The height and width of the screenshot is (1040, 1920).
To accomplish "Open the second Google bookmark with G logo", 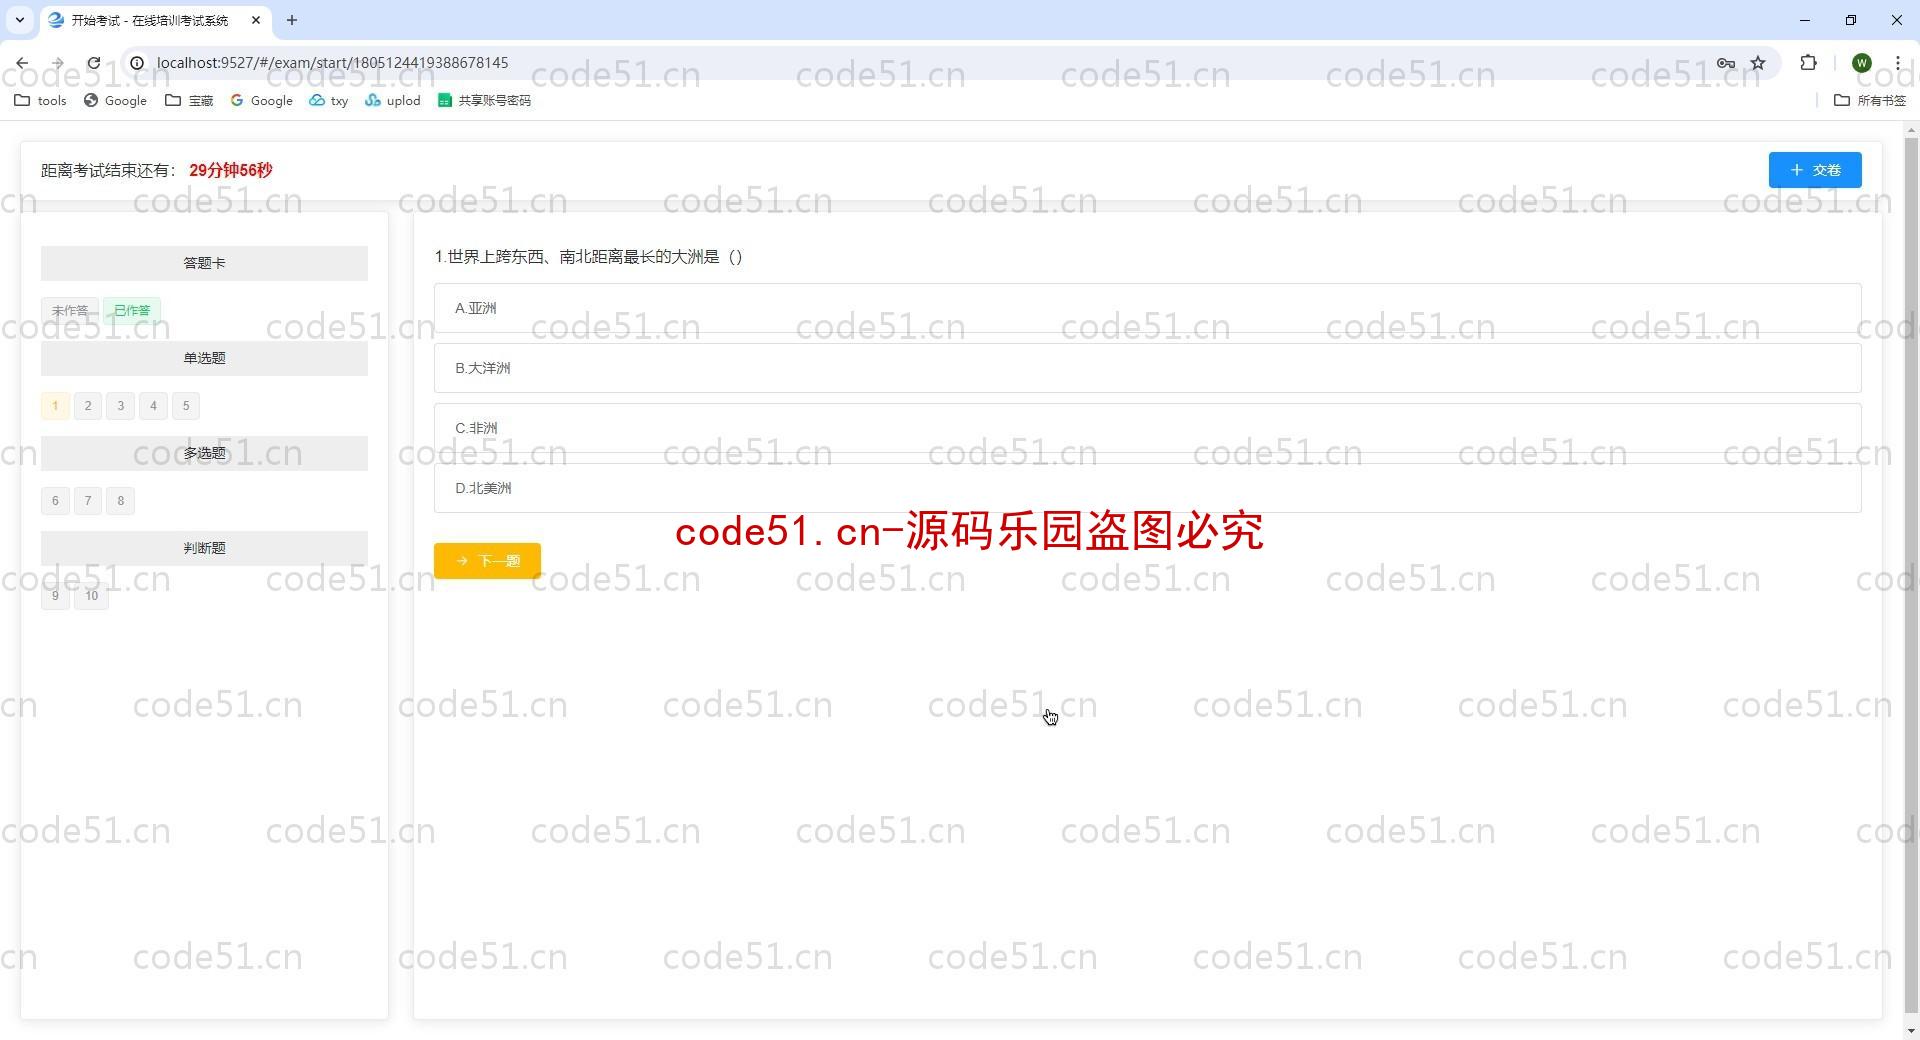I will click(261, 101).
